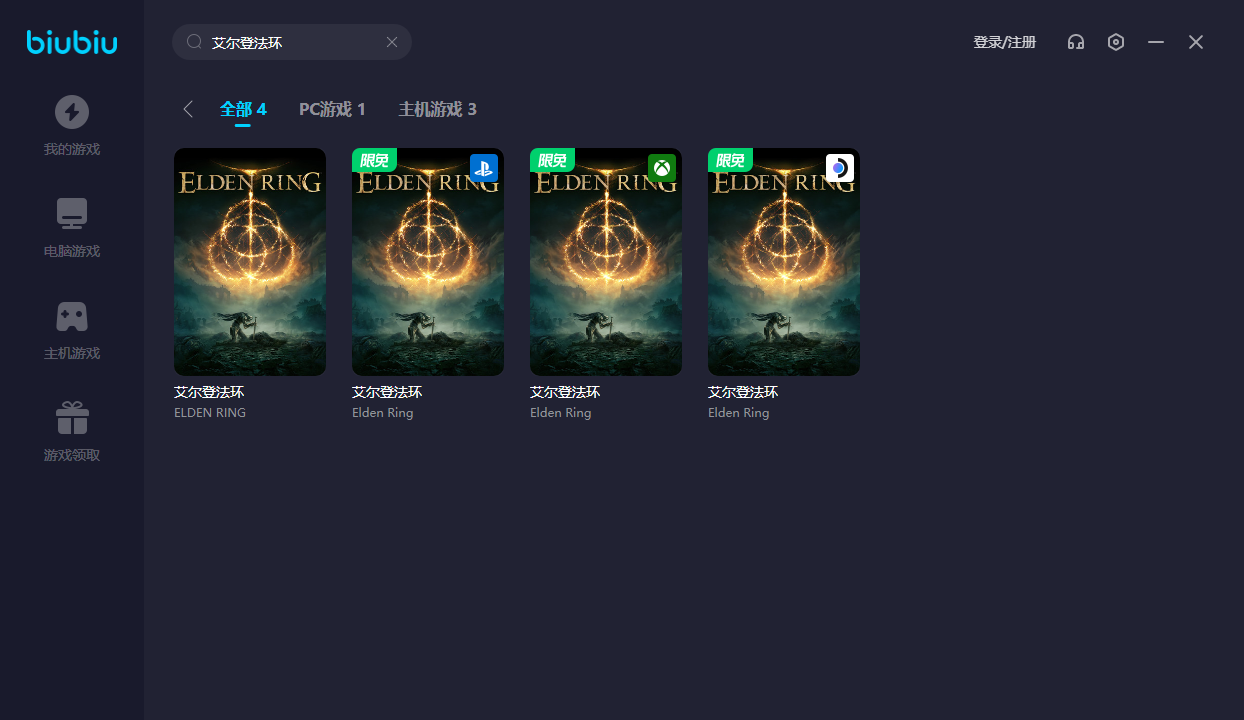Open the game gift claim icon

[x=72, y=418]
